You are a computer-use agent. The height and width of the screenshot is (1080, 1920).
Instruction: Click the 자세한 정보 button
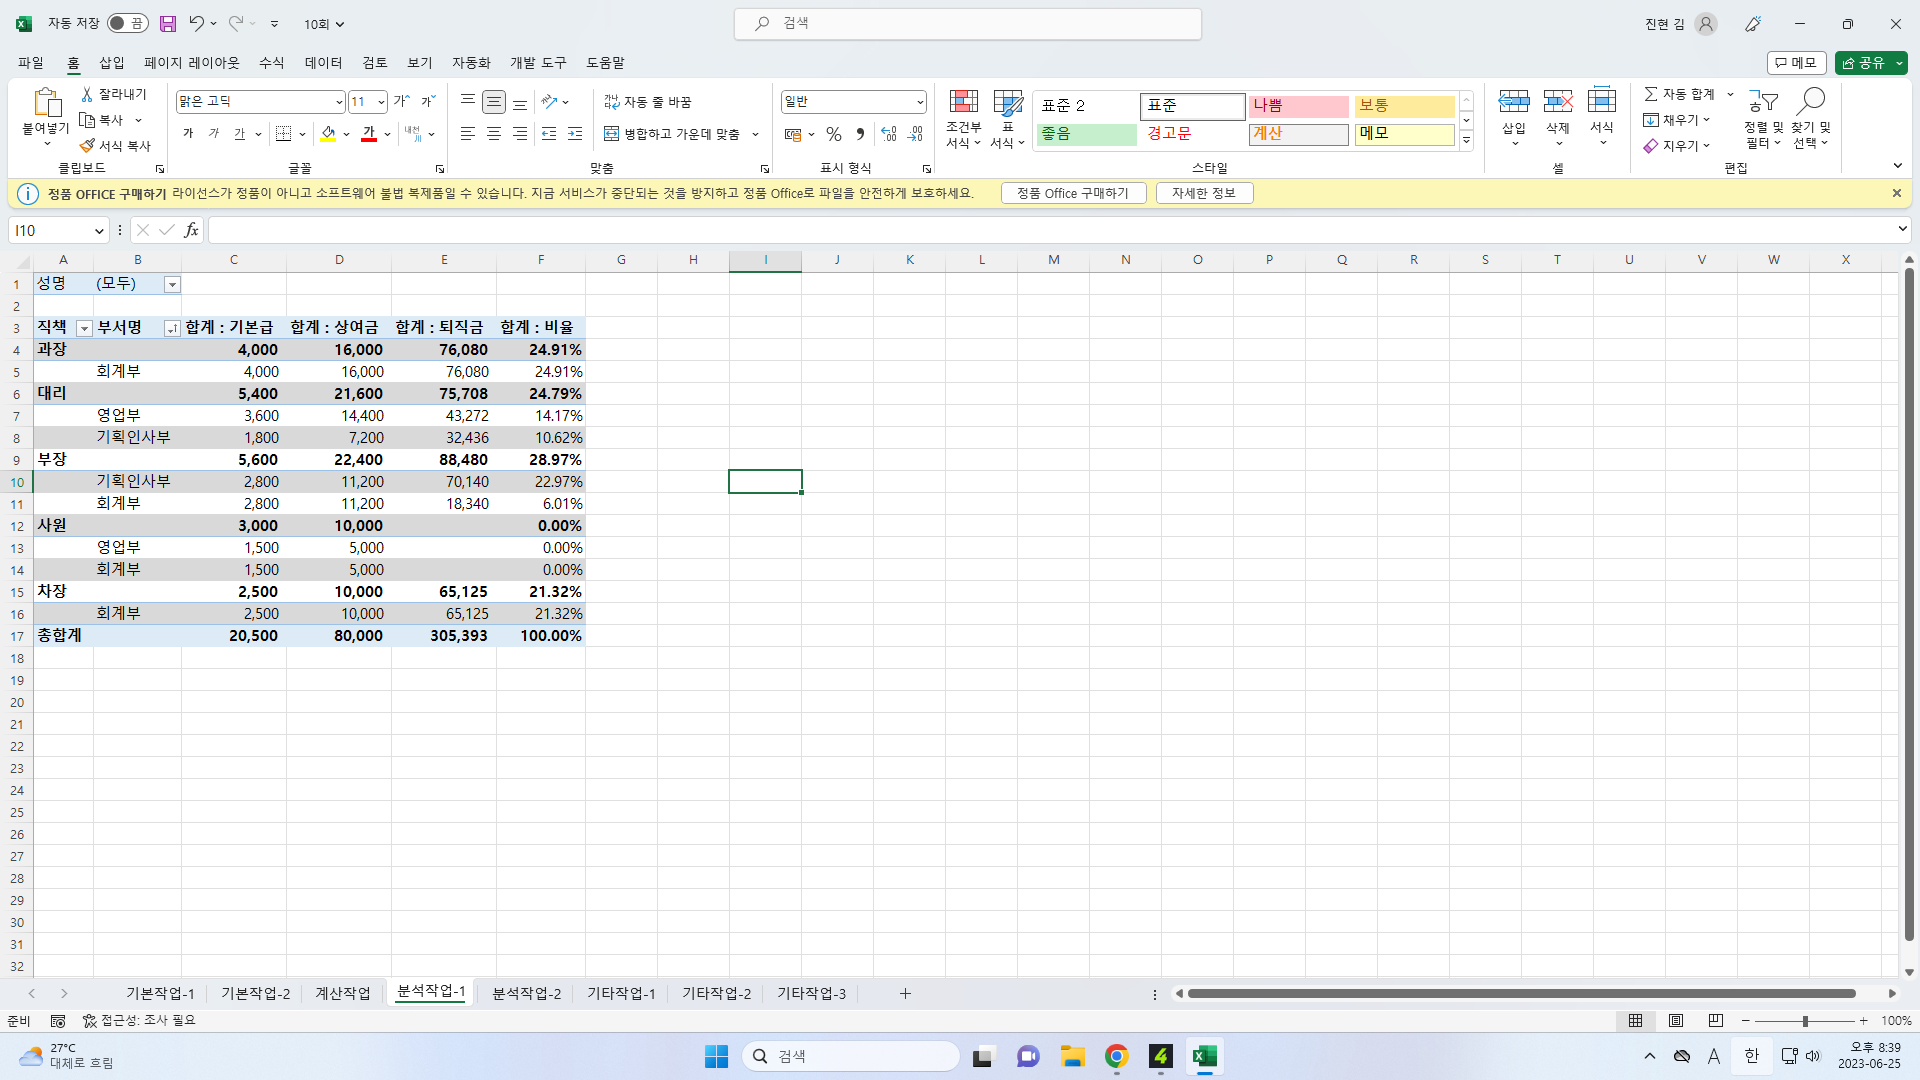(1203, 194)
